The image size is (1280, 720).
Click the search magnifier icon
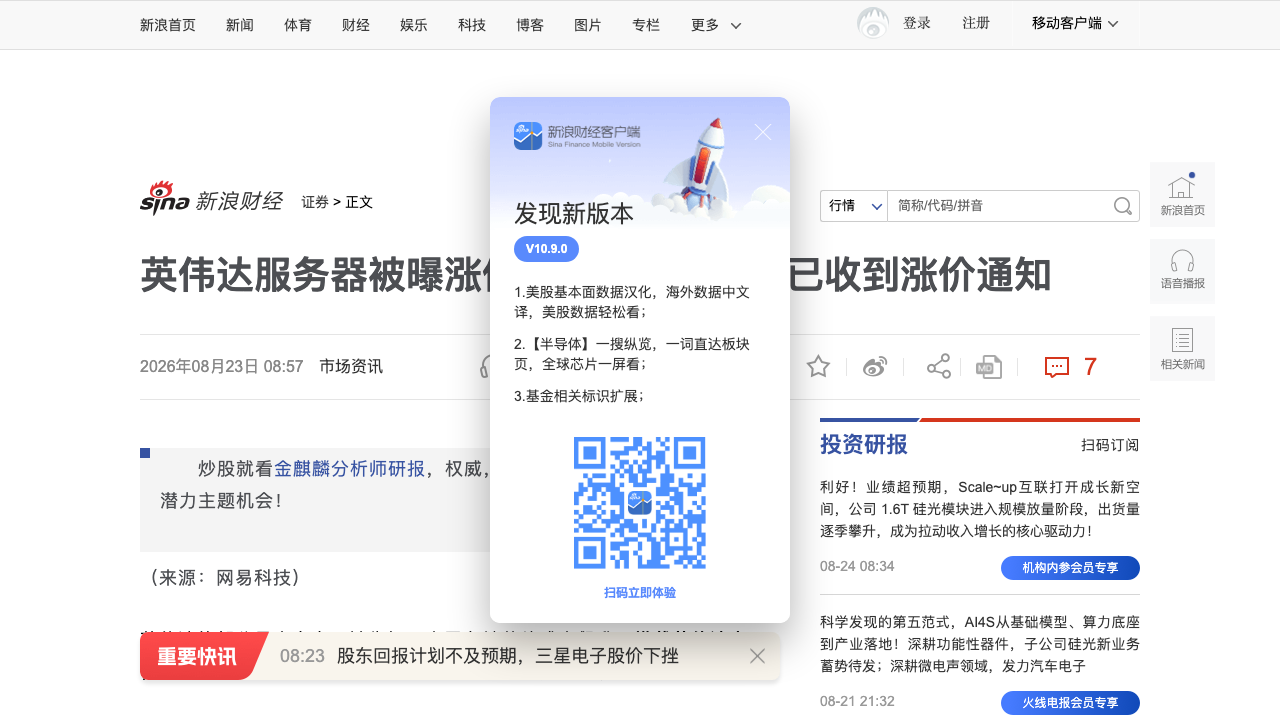pos(1123,206)
